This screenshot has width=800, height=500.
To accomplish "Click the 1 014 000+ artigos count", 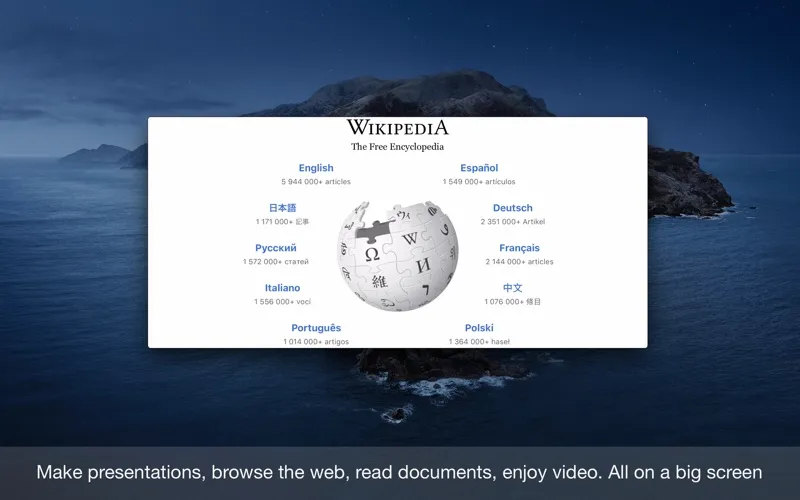I will coord(316,342).
